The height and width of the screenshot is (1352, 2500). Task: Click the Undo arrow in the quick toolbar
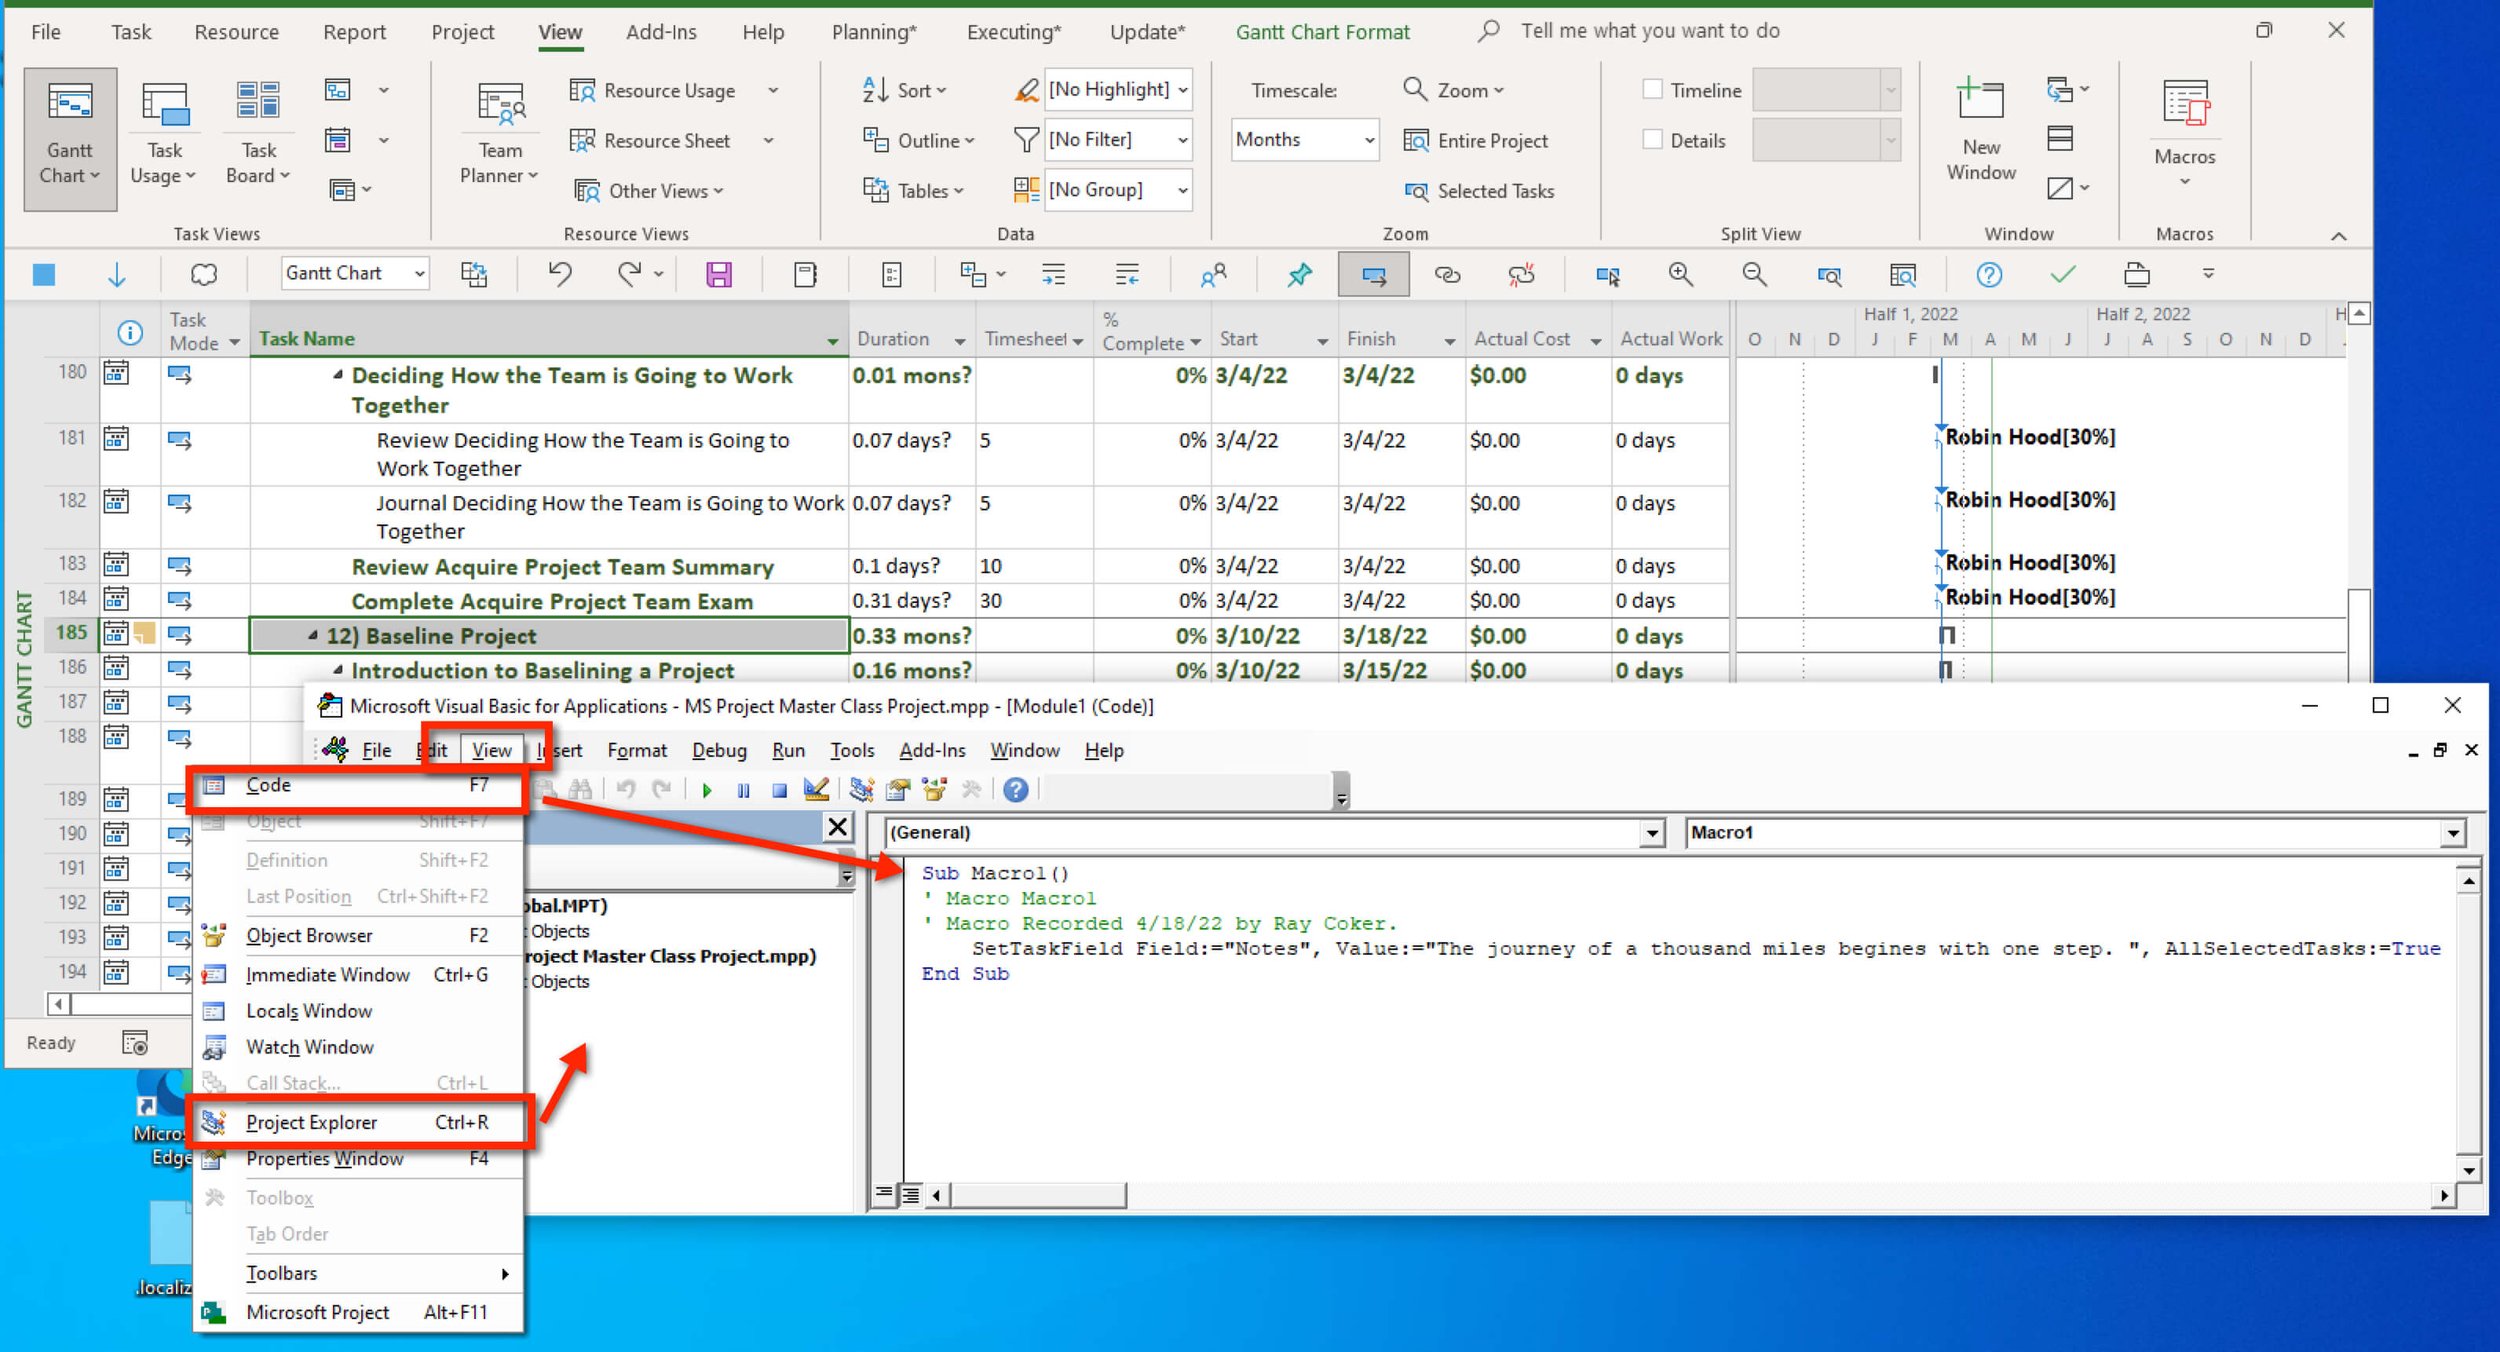559,274
